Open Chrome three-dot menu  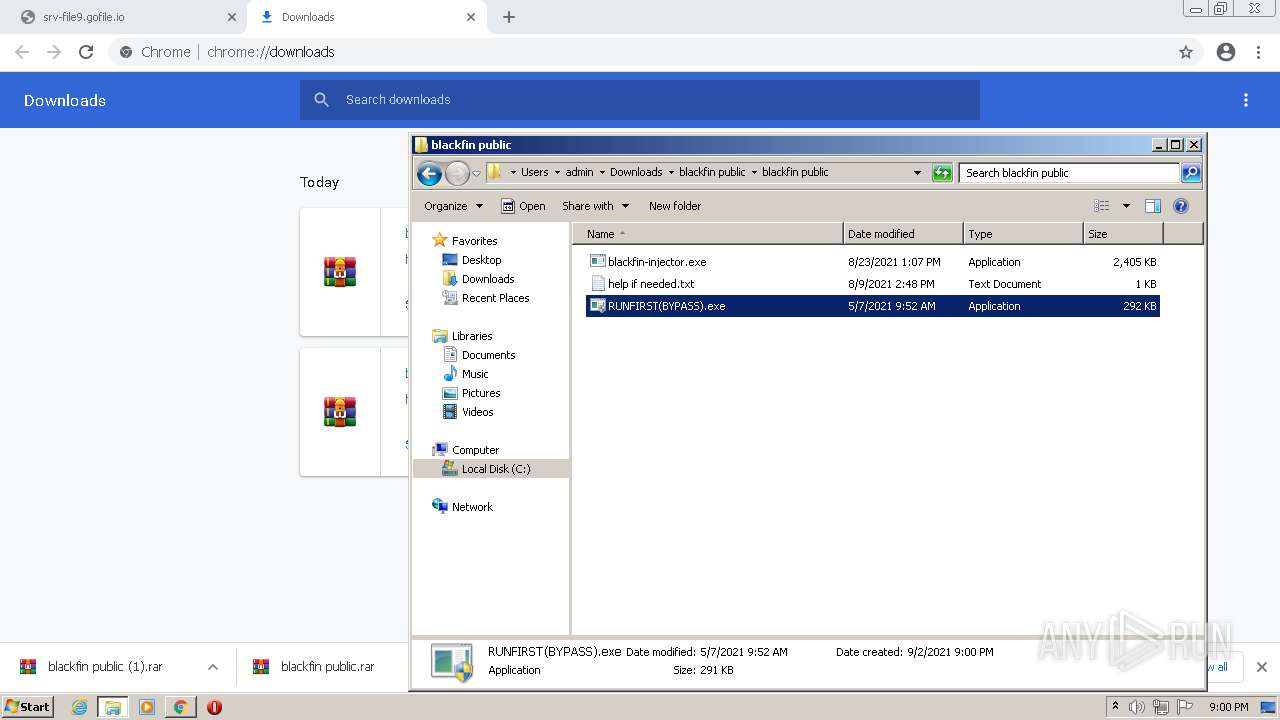pyautogui.click(x=1259, y=52)
